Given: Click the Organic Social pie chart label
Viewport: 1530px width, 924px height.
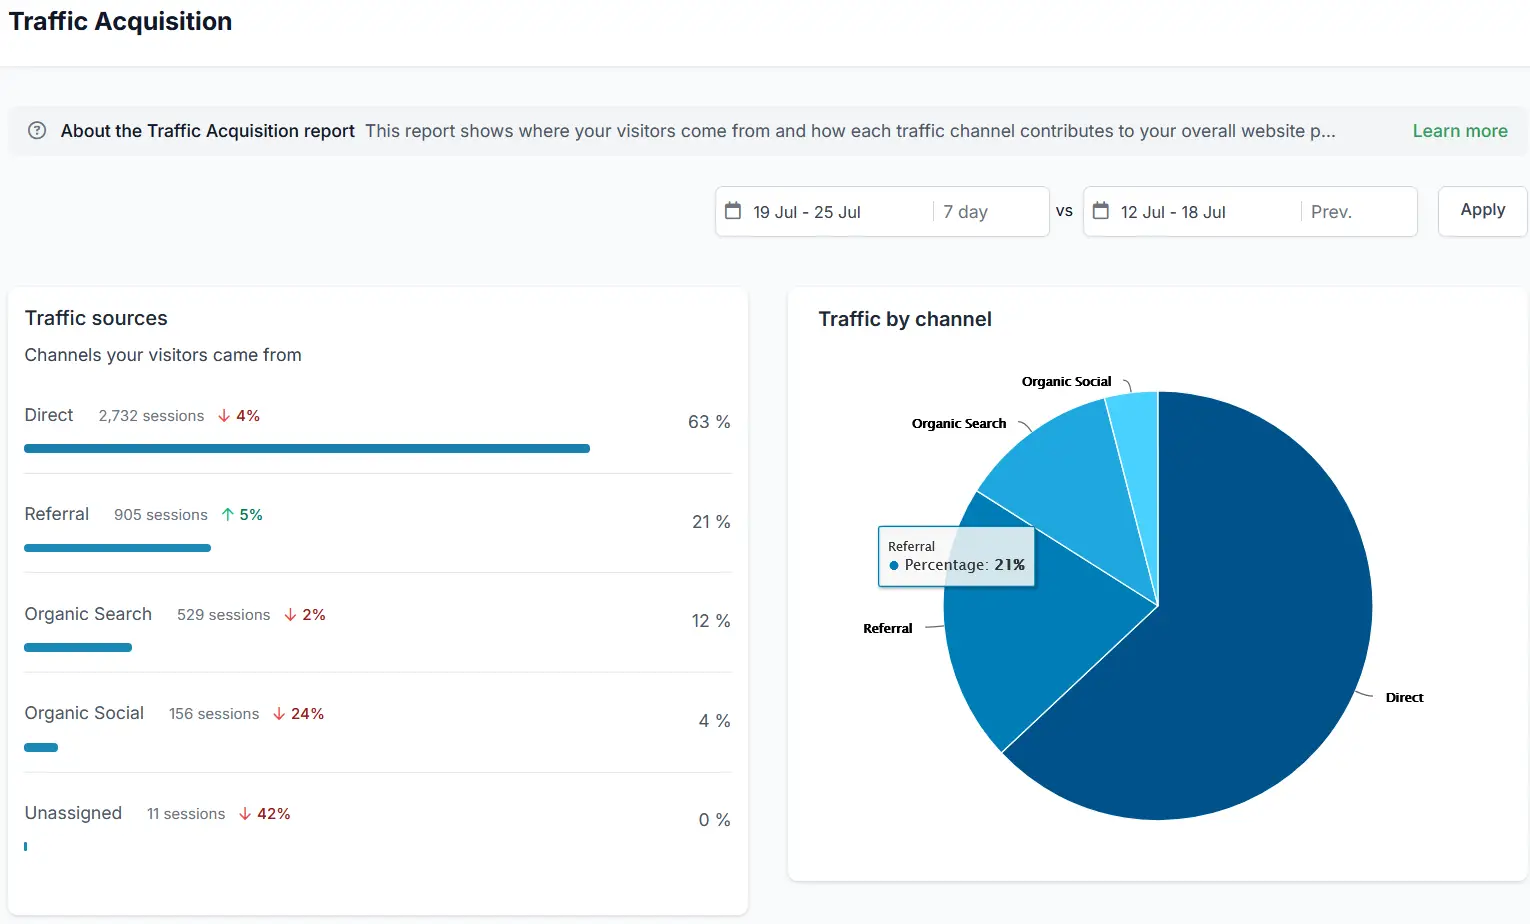Looking at the screenshot, I should (x=1066, y=382).
